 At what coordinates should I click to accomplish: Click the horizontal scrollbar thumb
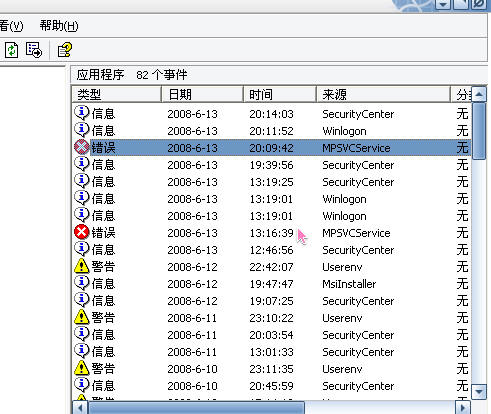coord(196,408)
